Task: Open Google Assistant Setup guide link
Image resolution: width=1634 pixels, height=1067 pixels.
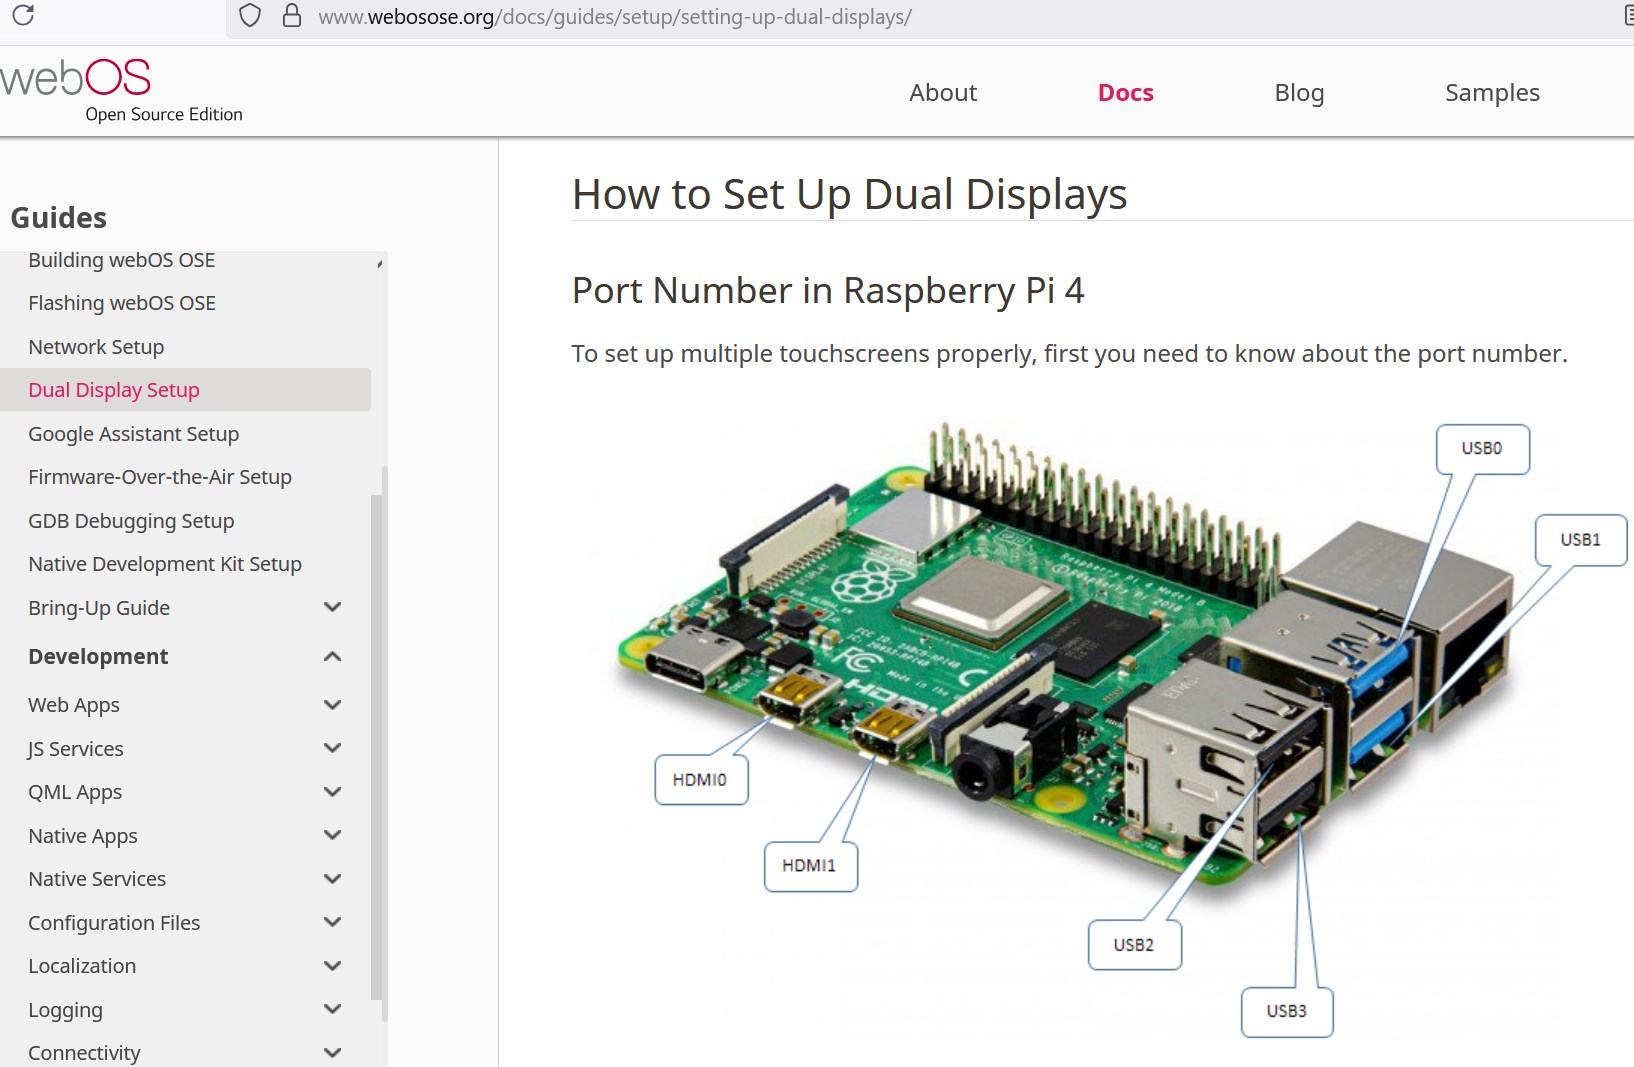Action: 133,434
